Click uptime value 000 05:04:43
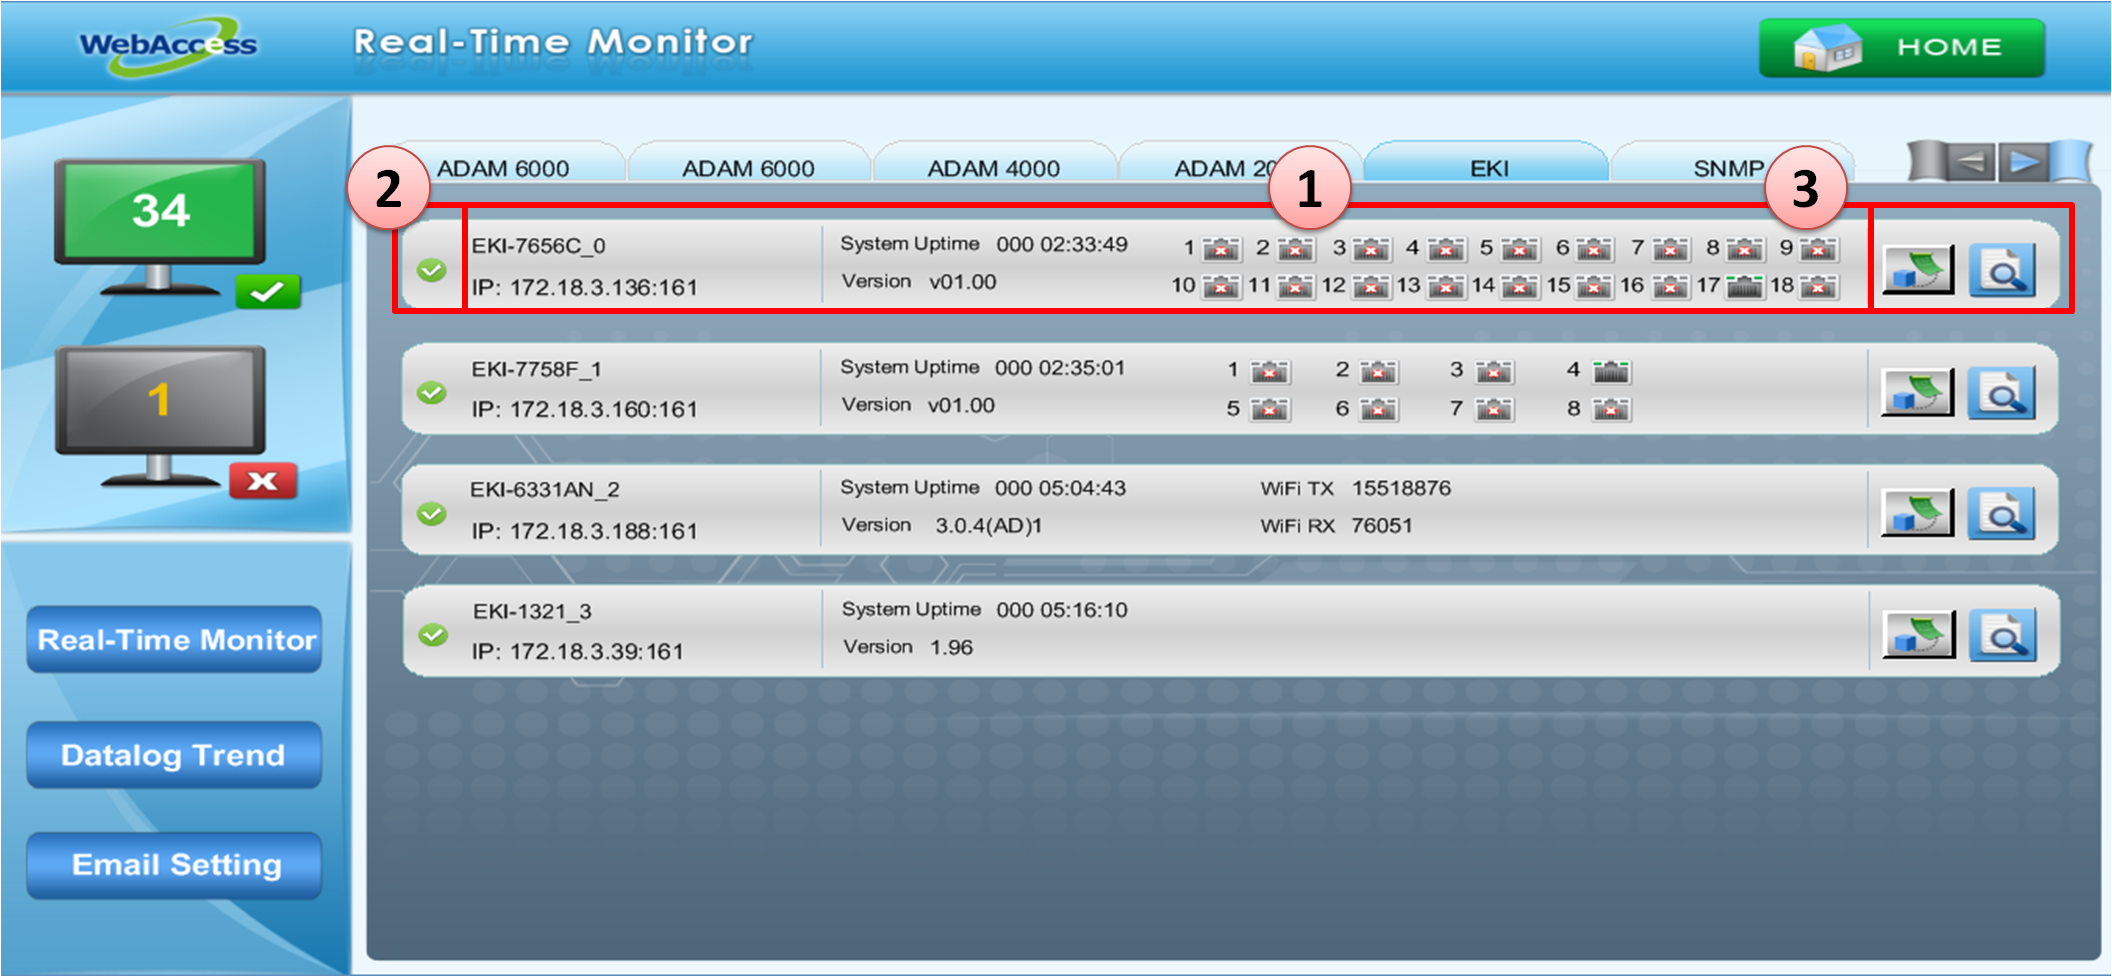 point(1060,487)
